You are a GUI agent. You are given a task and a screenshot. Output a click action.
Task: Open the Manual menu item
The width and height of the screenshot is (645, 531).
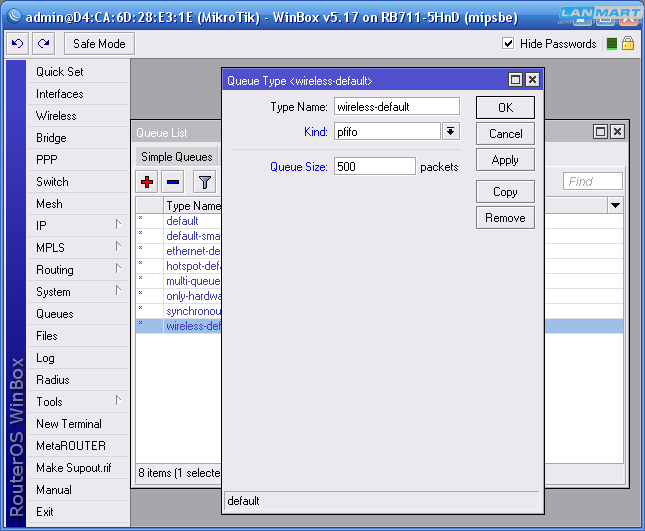coord(78,490)
